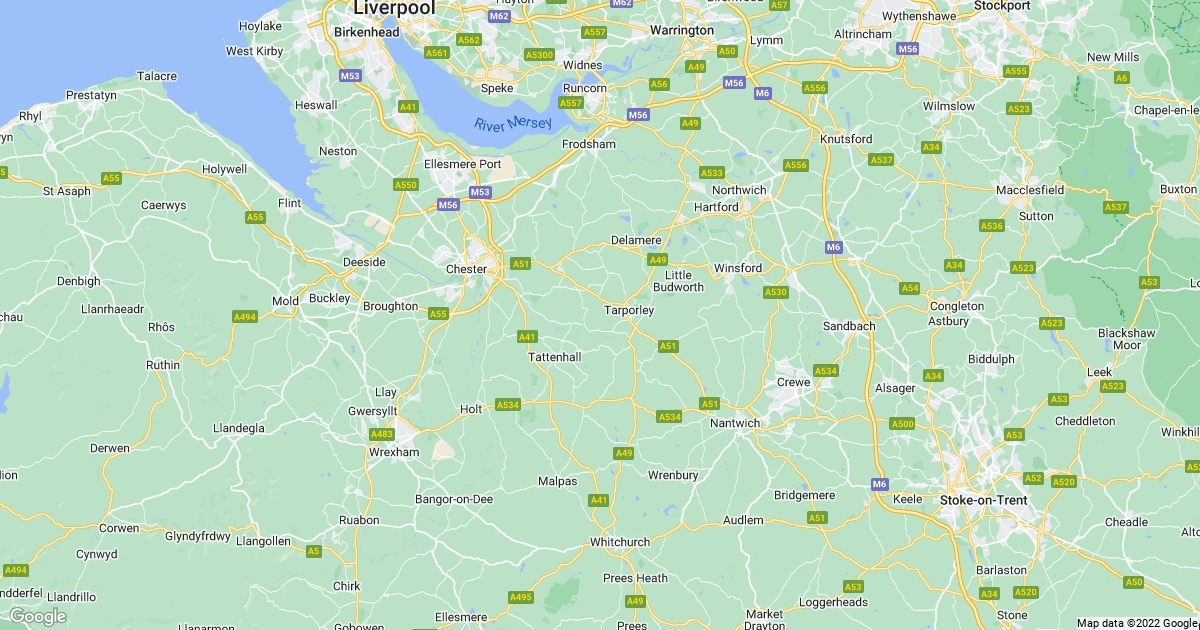Select the Crewe town label
Image resolution: width=1200 pixels, height=630 pixels.
click(x=794, y=382)
